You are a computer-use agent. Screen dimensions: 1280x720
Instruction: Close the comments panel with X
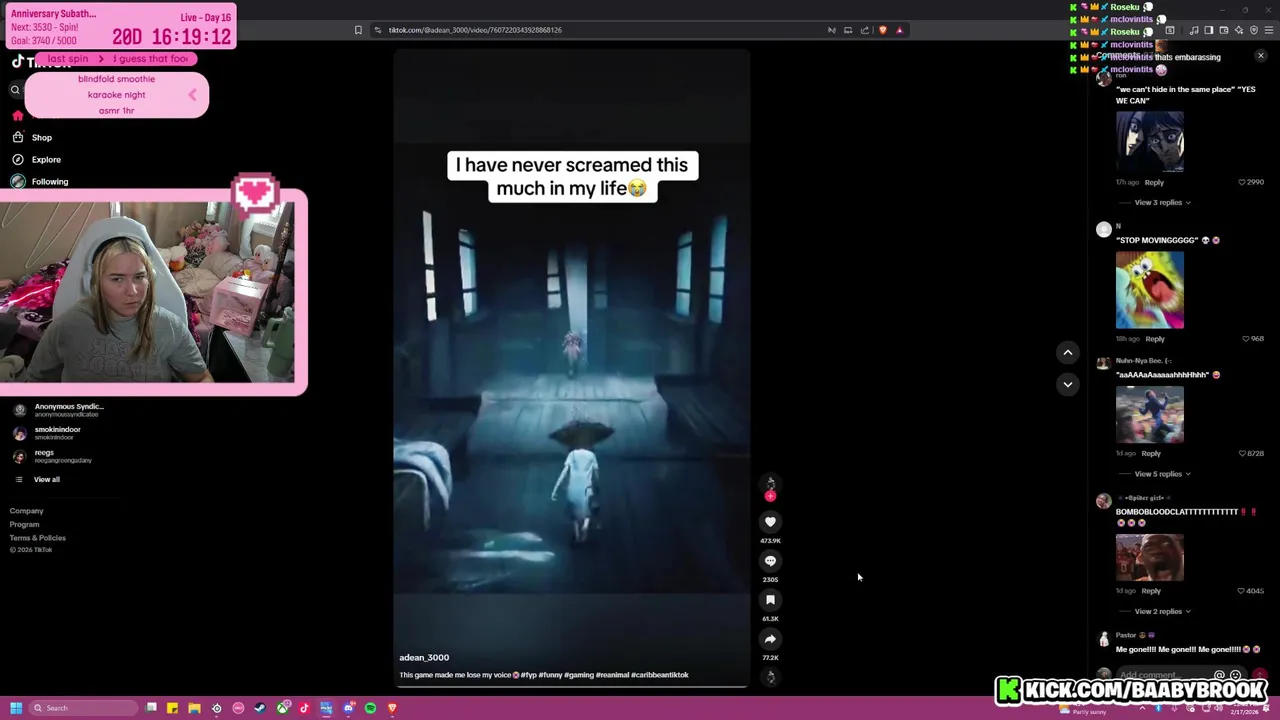(x=1260, y=56)
